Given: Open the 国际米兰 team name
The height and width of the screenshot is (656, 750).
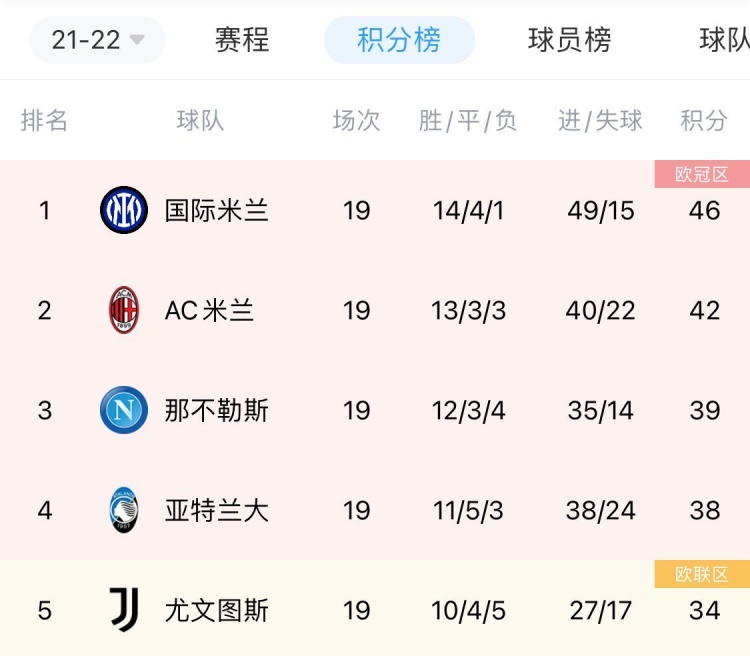Looking at the screenshot, I should 217,211.
